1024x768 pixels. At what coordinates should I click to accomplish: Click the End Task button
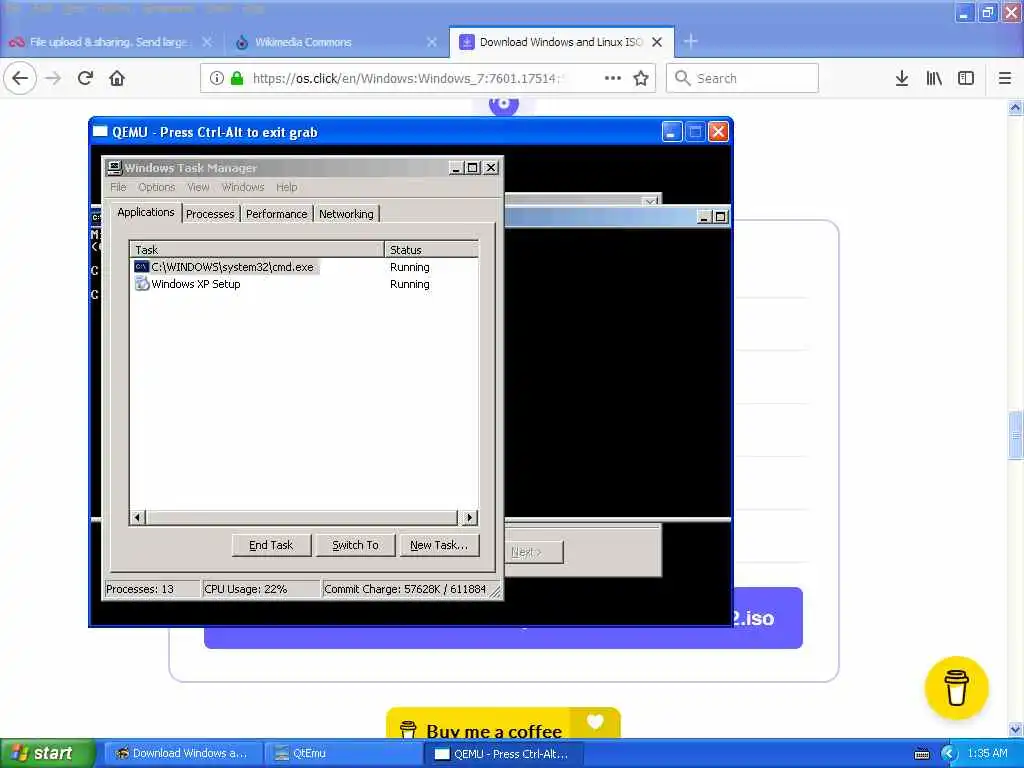[271, 545]
